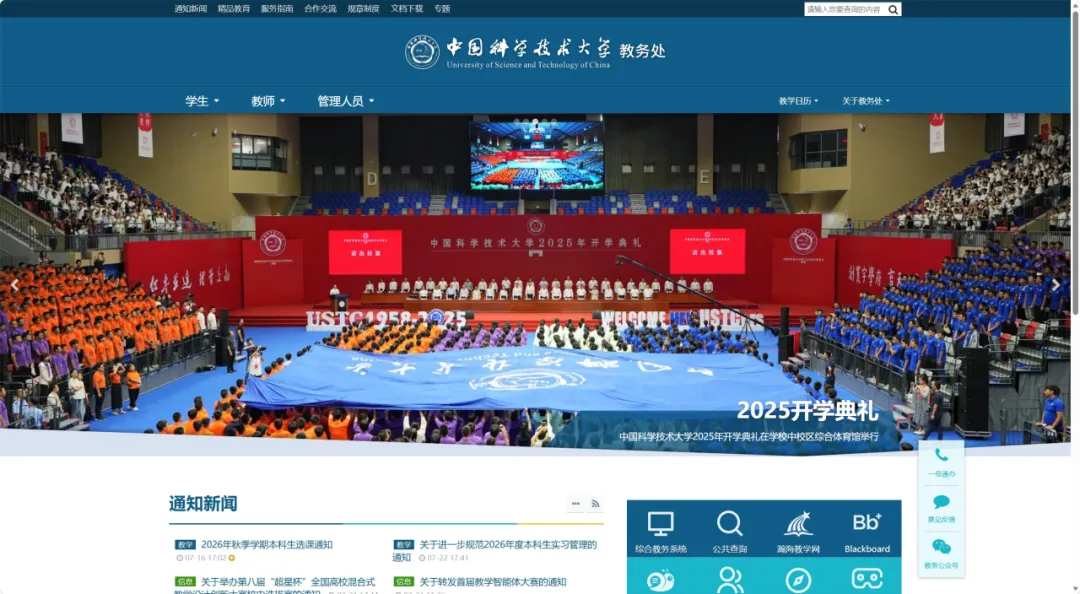The height and width of the screenshot is (594, 1080).
Task: Show previous carousel slide with left arrow
Action: coord(14,285)
